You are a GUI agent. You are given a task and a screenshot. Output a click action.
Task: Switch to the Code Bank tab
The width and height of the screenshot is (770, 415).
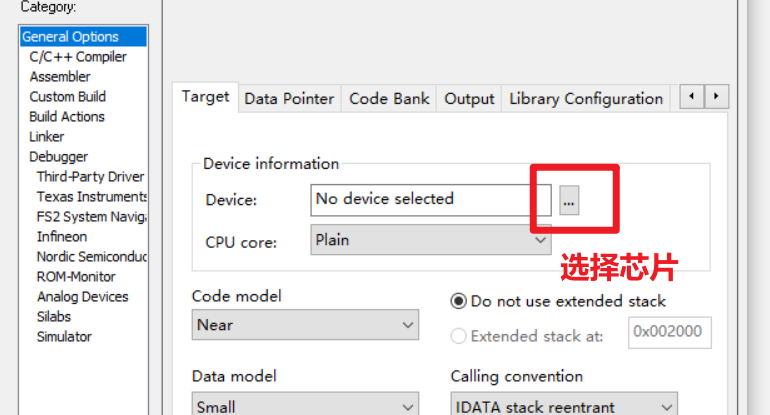click(x=389, y=99)
